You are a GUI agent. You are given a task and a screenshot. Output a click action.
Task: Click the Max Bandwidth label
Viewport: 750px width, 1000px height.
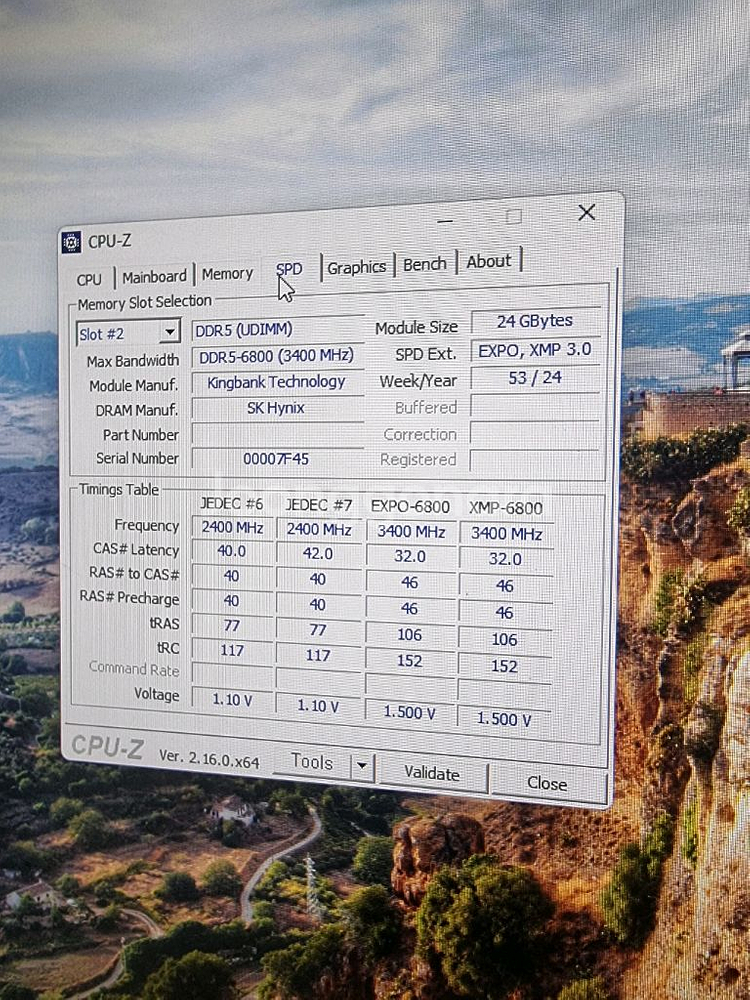click(133, 361)
